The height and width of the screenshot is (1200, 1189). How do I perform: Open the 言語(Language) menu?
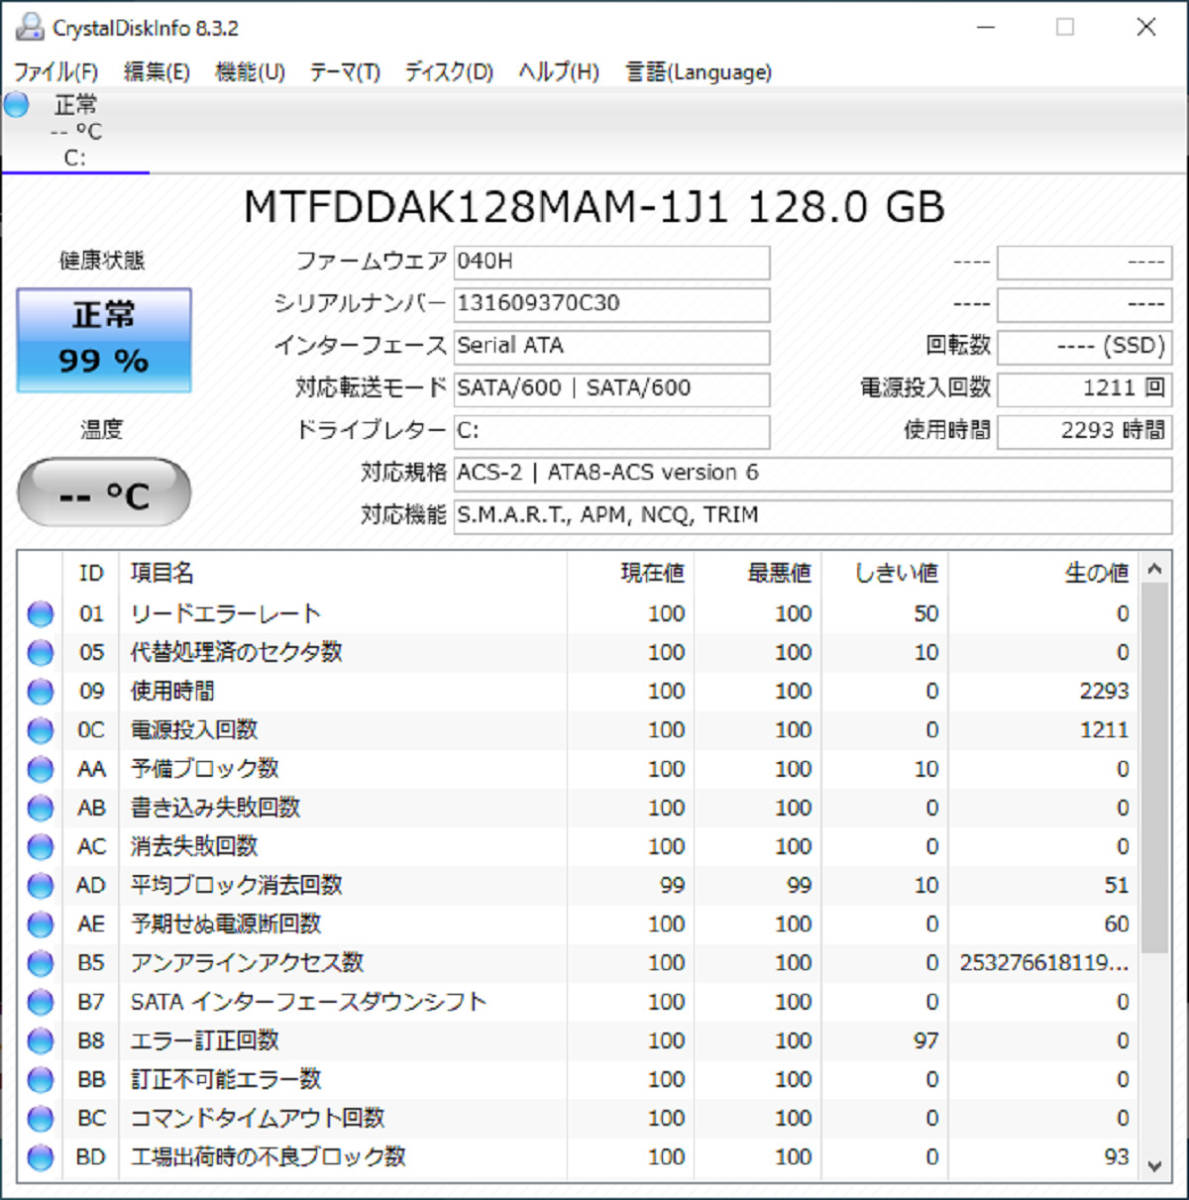pos(698,72)
